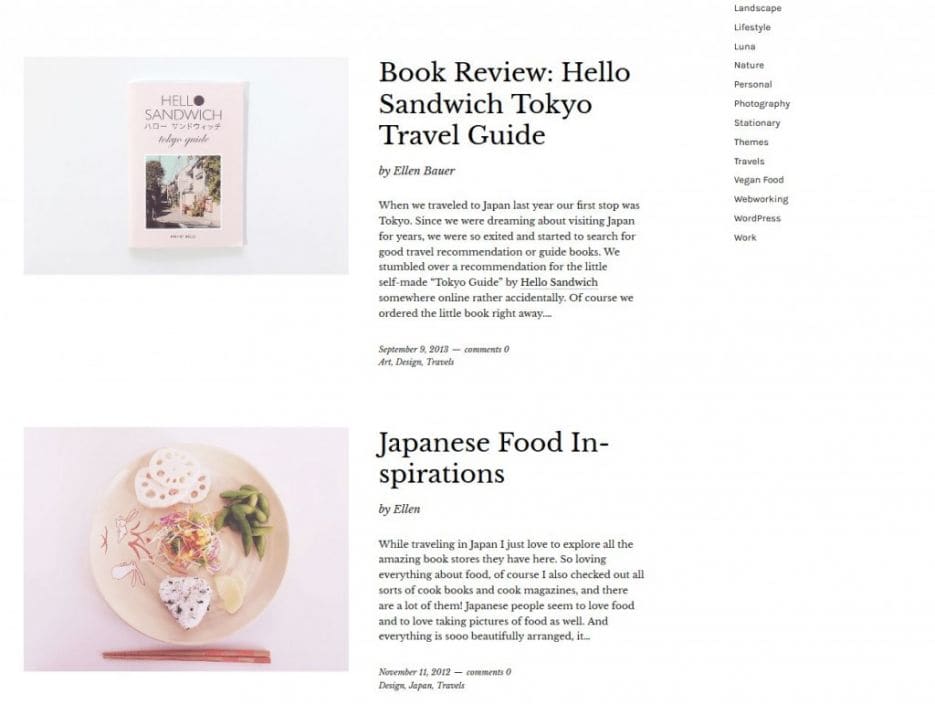View comments 0 on the book review

(487, 349)
